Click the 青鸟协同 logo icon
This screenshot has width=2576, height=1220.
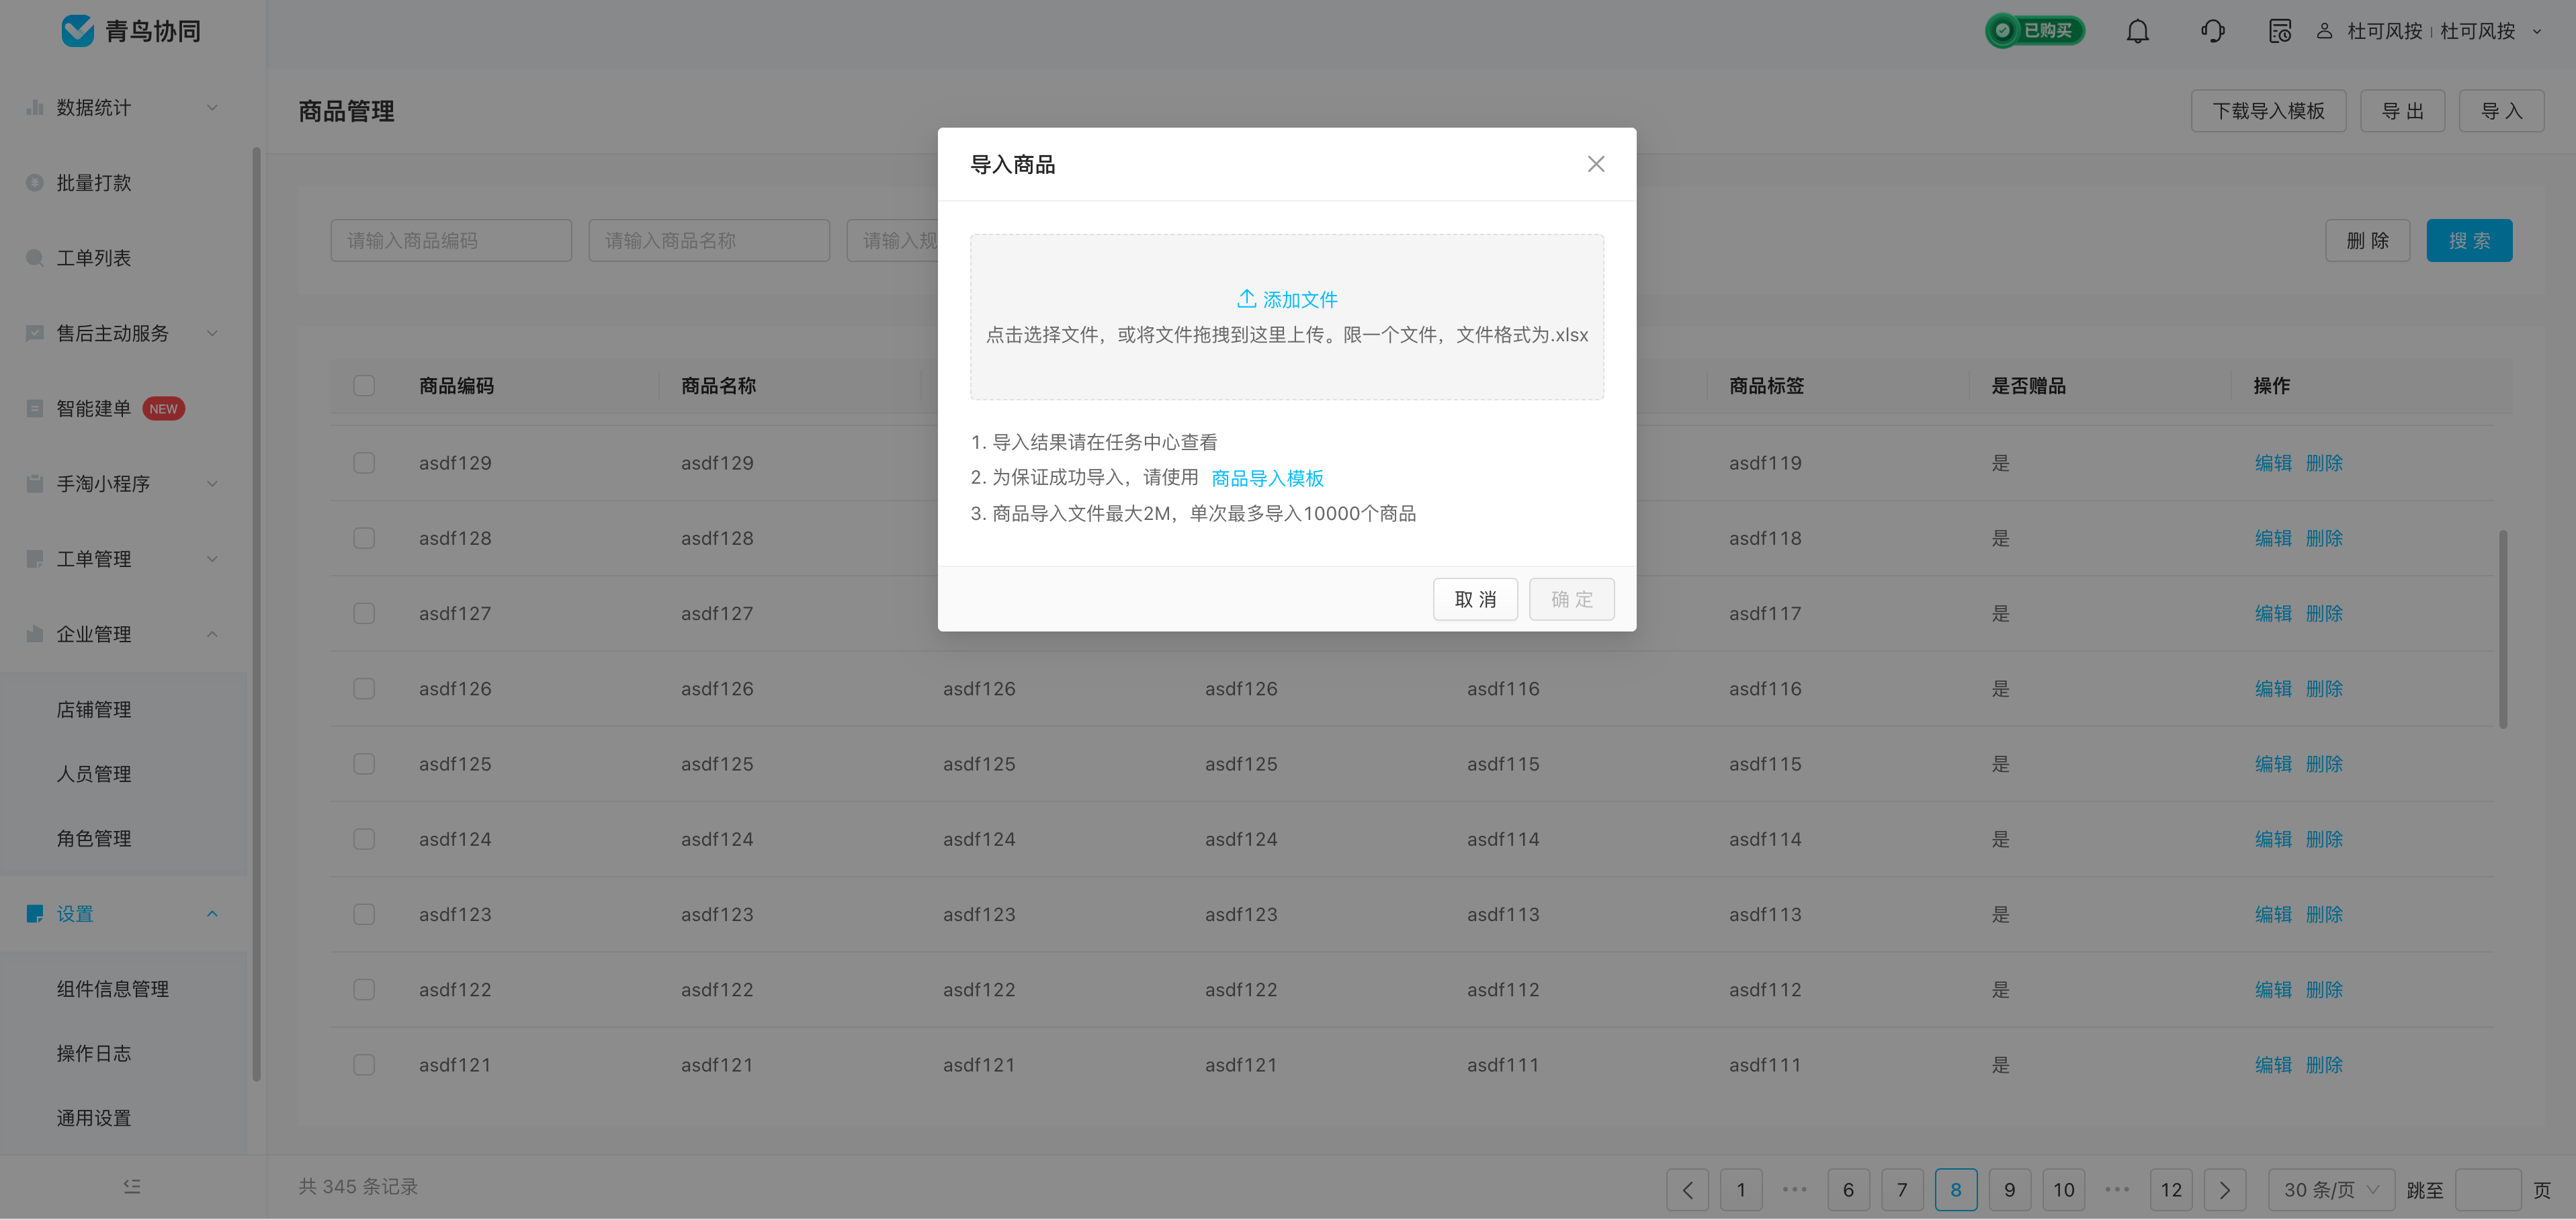pyautogui.click(x=77, y=31)
